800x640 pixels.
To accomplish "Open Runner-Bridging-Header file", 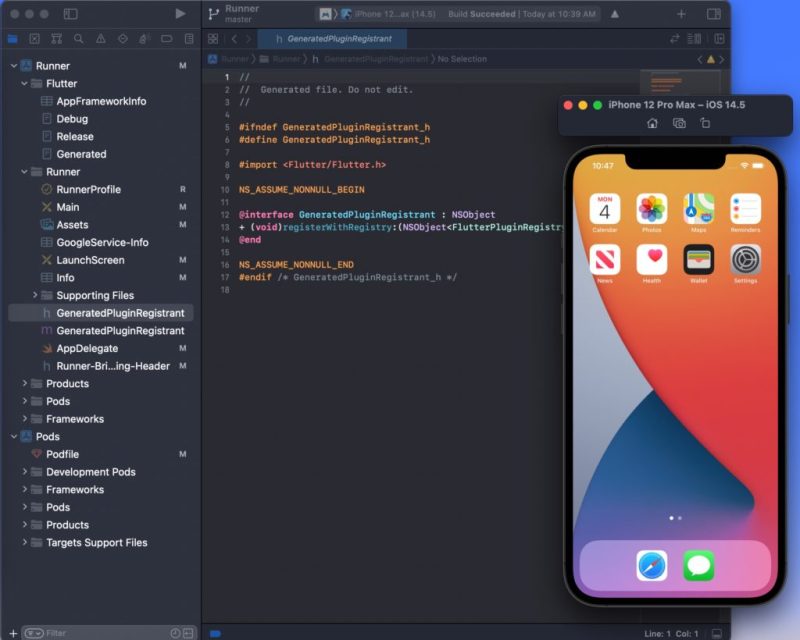I will 113,366.
